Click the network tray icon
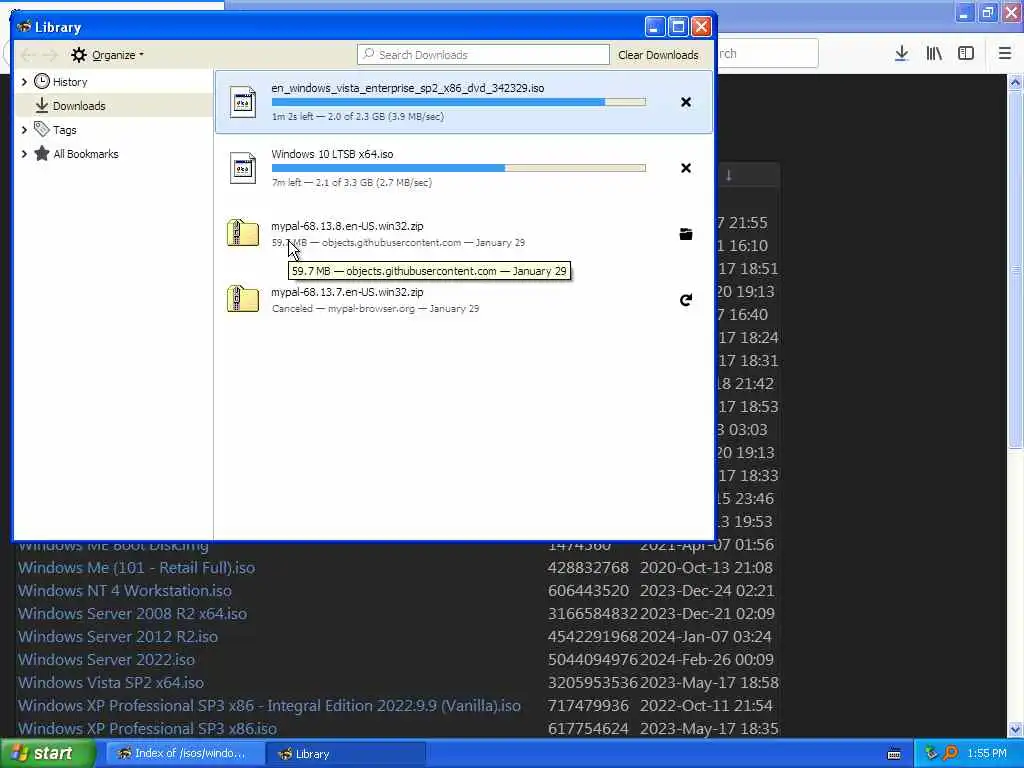The width and height of the screenshot is (1024, 768). pos(931,753)
